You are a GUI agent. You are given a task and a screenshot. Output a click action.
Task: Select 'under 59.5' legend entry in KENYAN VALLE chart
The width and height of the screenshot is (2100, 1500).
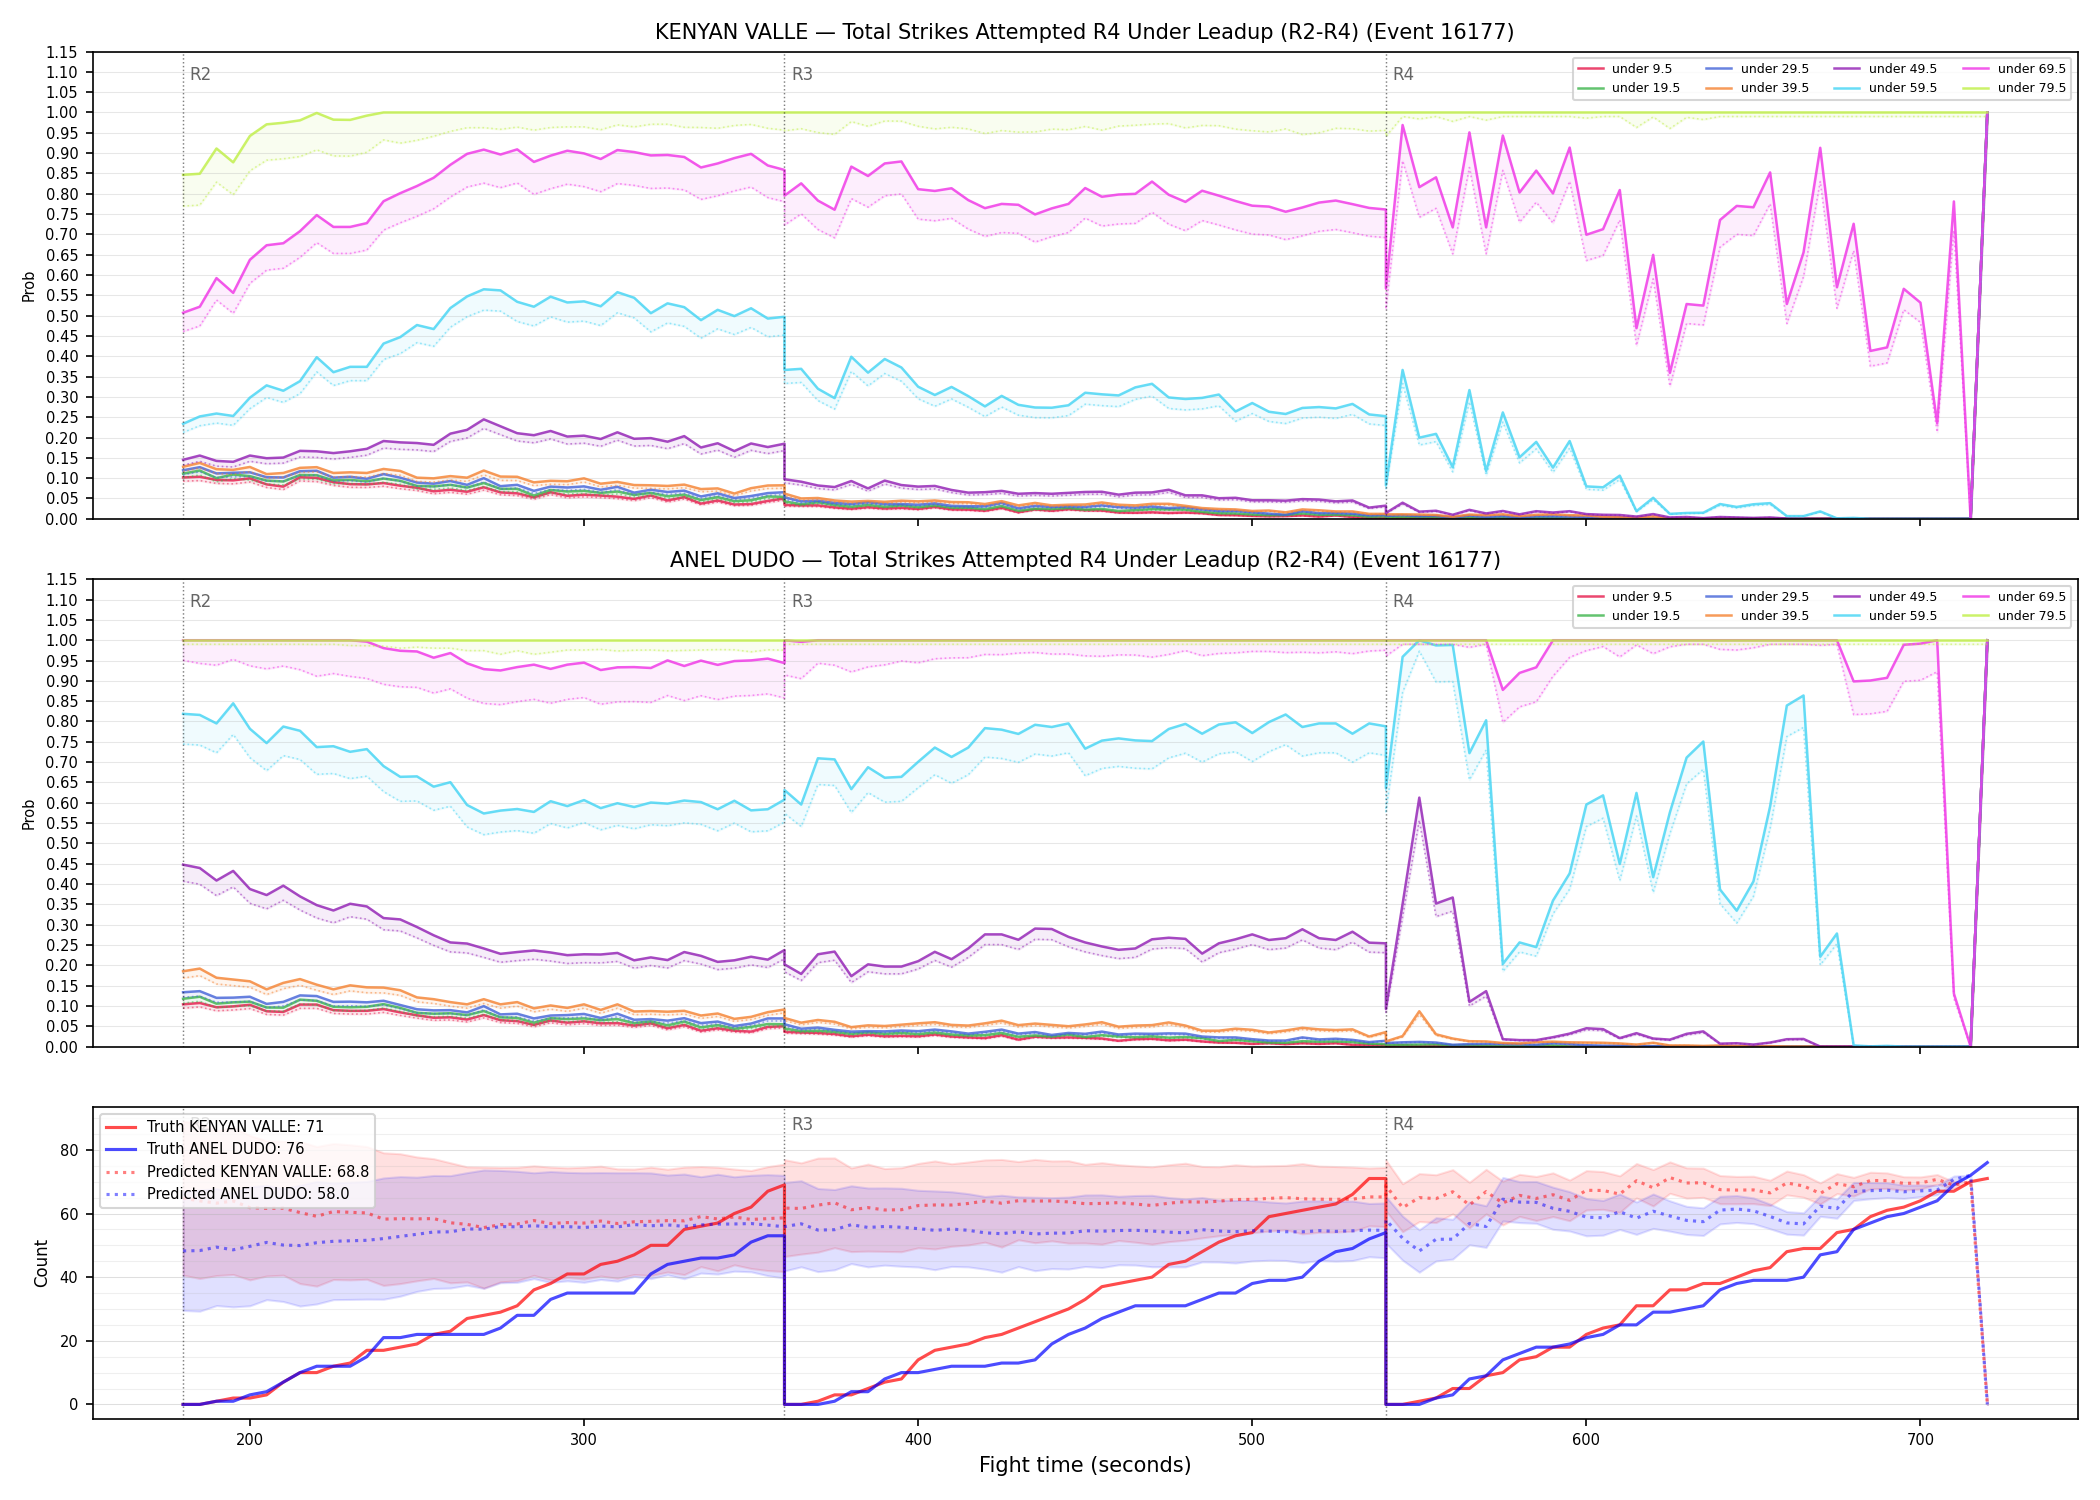pyautogui.click(x=1885, y=88)
